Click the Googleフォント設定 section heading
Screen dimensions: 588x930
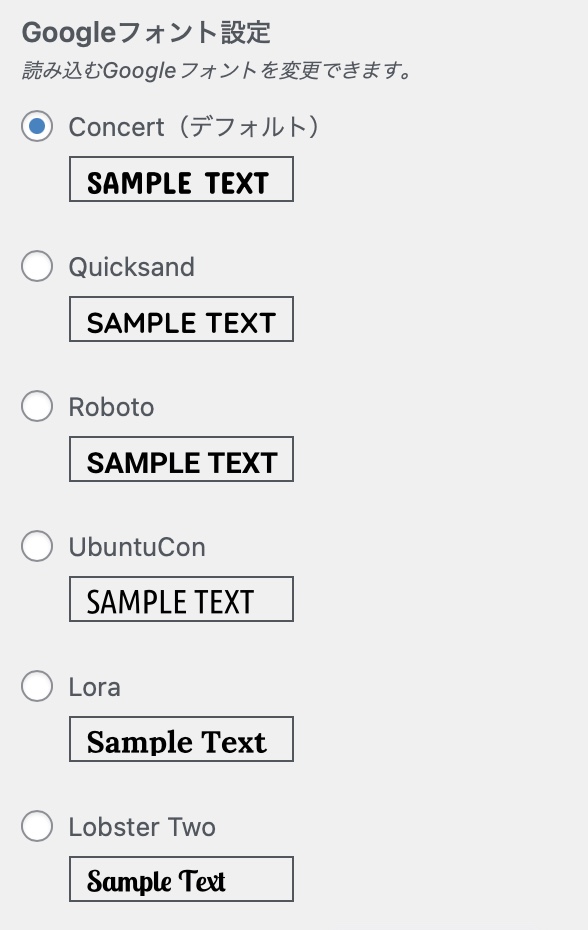coord(146,32)
